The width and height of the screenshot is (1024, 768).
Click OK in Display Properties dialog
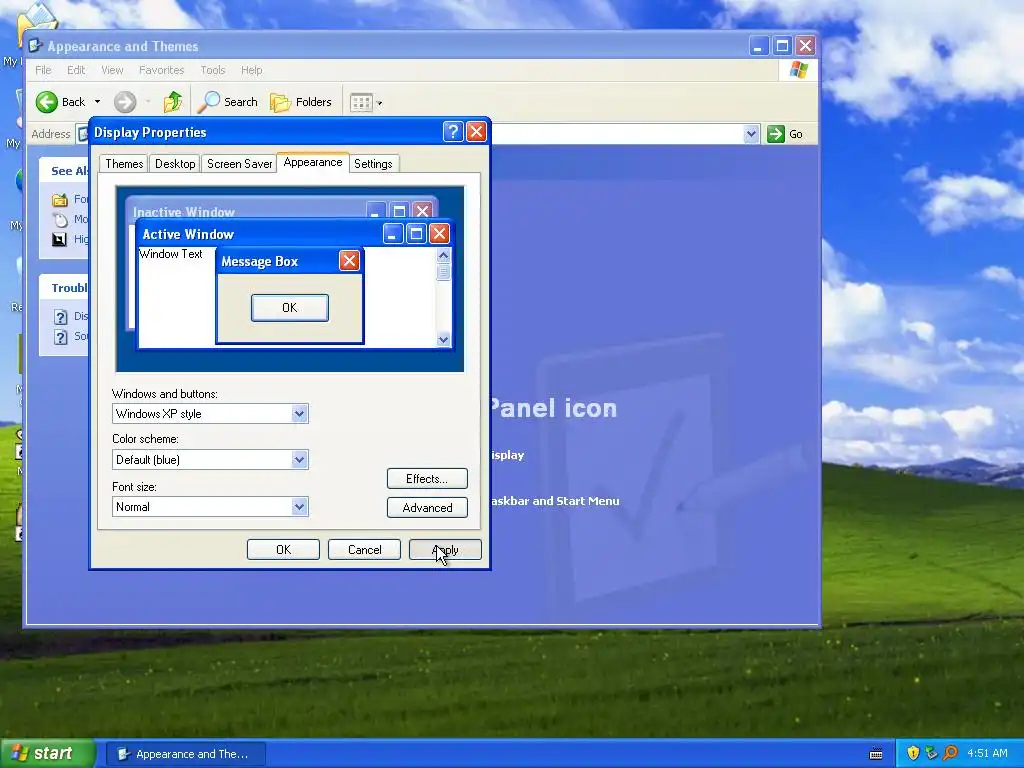pyautogui.click(x=283, y=550)
